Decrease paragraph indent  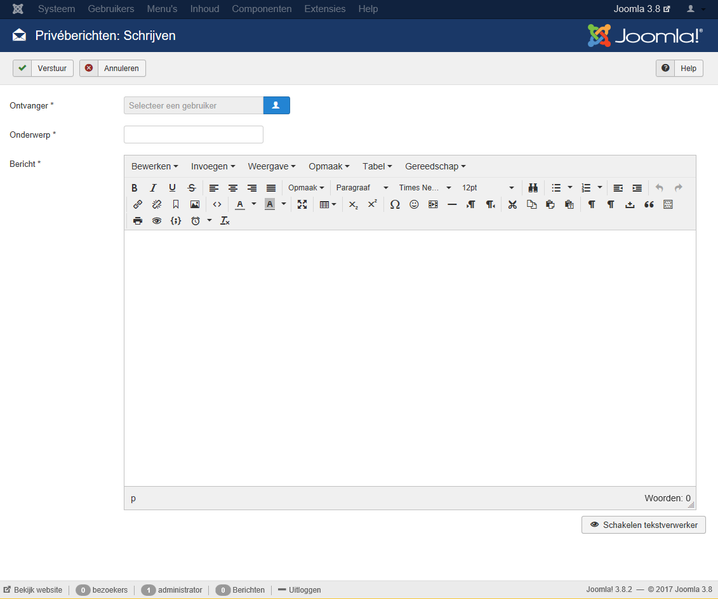tap(618, 188)
